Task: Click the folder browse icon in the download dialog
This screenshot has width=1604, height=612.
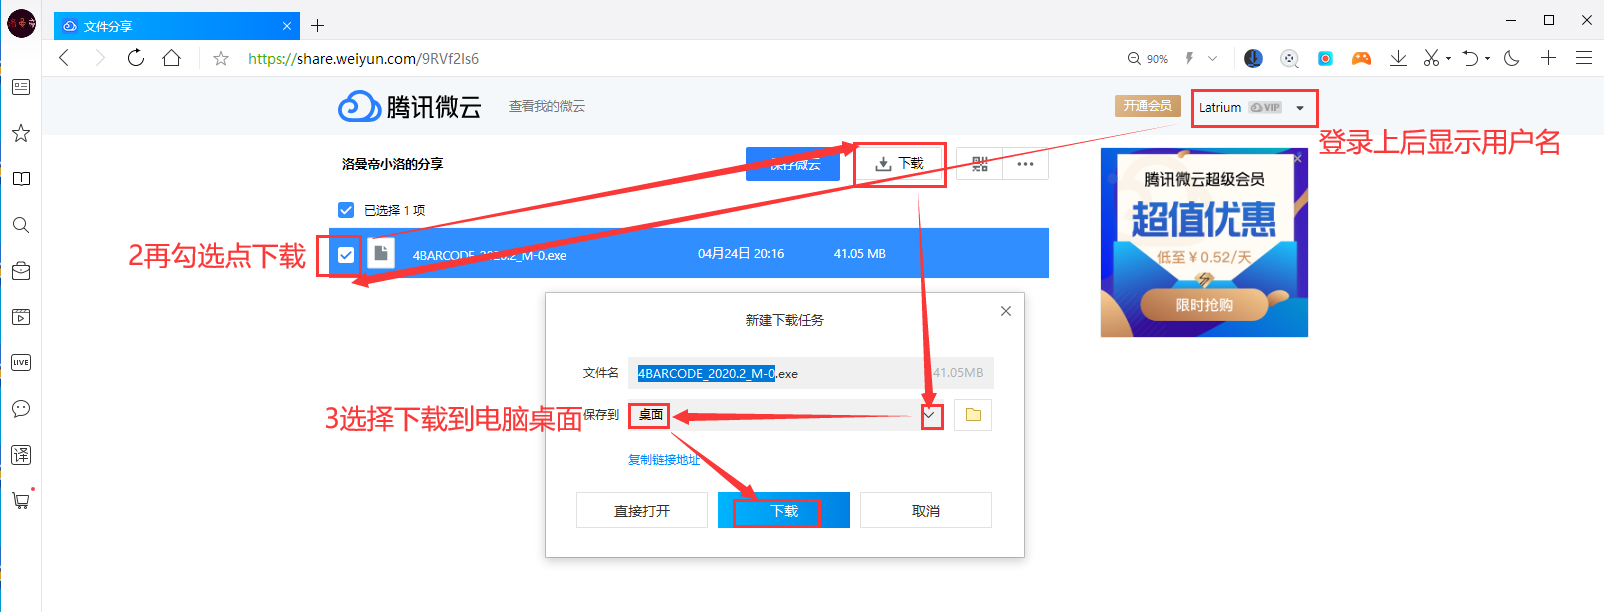Action: (973, 414)
